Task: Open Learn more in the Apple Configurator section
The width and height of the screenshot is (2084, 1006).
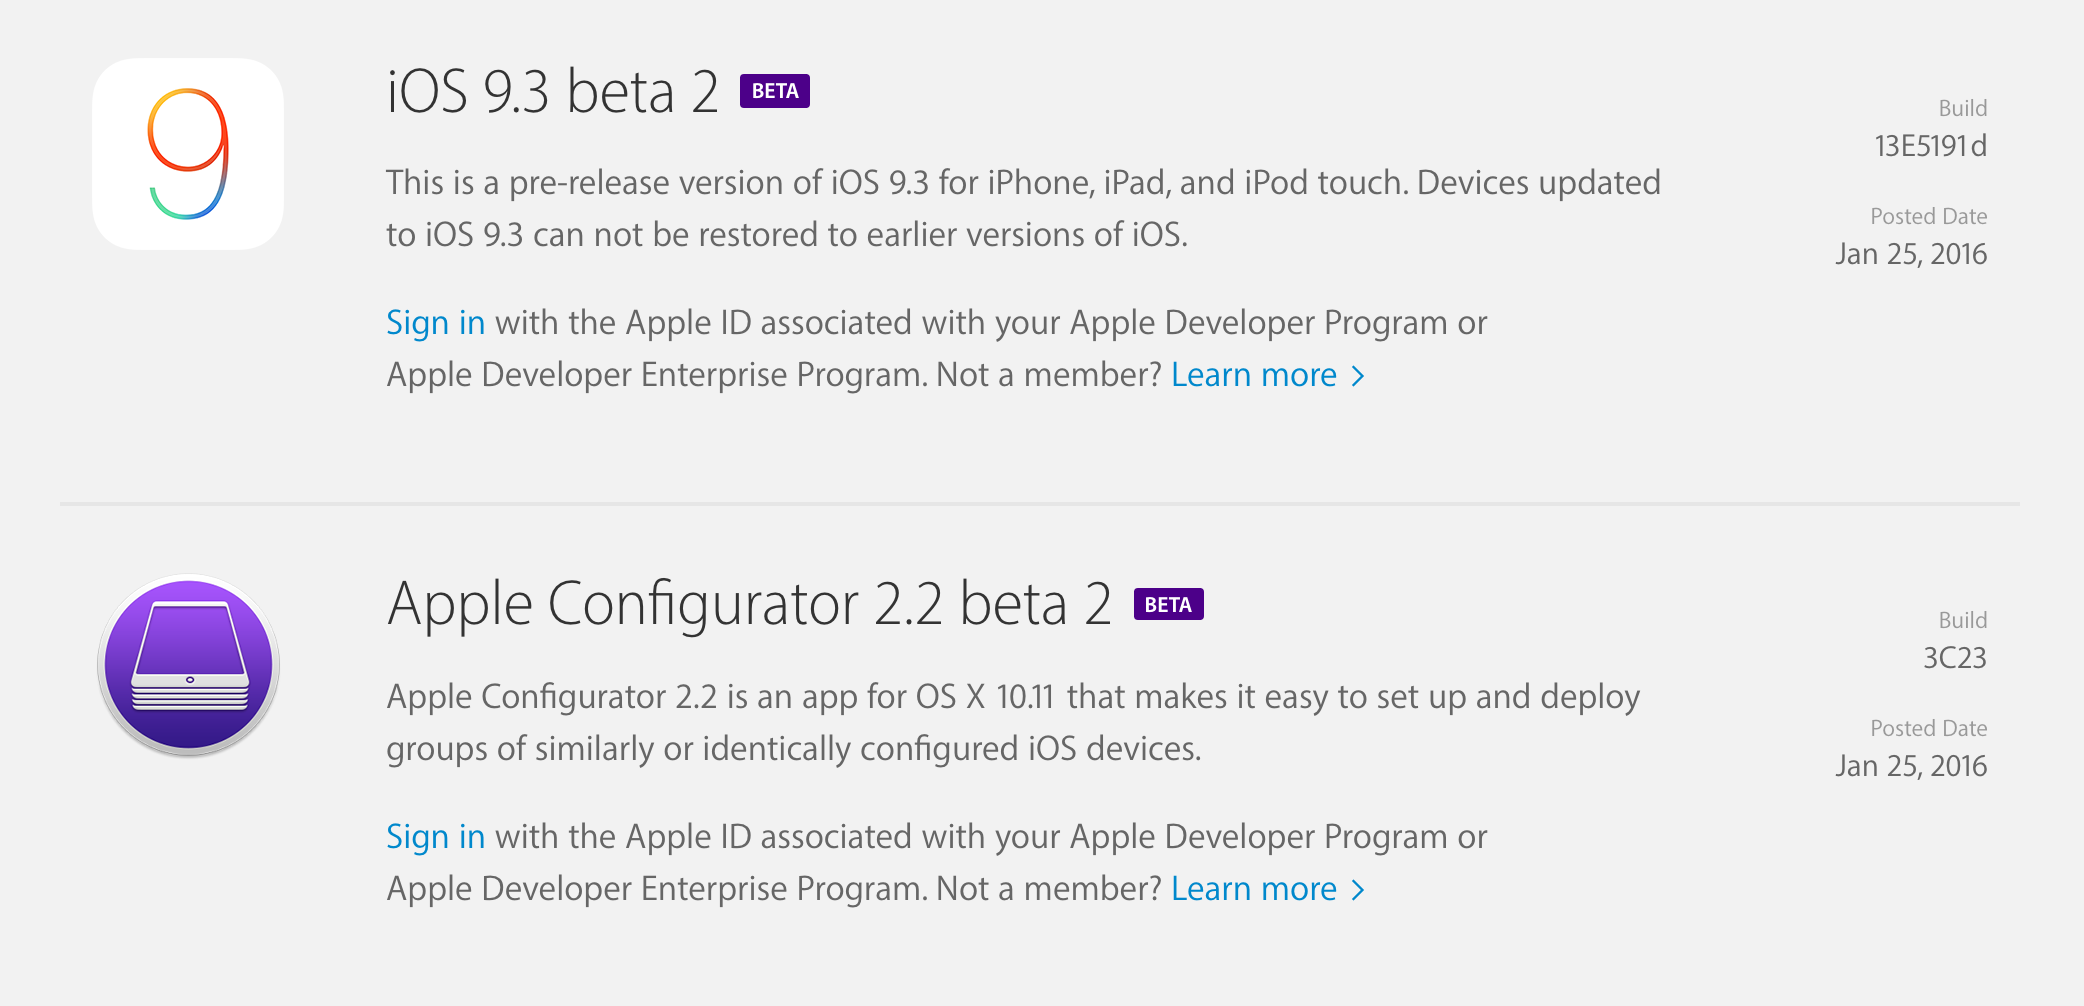Action: click(x=1254, y=889)
